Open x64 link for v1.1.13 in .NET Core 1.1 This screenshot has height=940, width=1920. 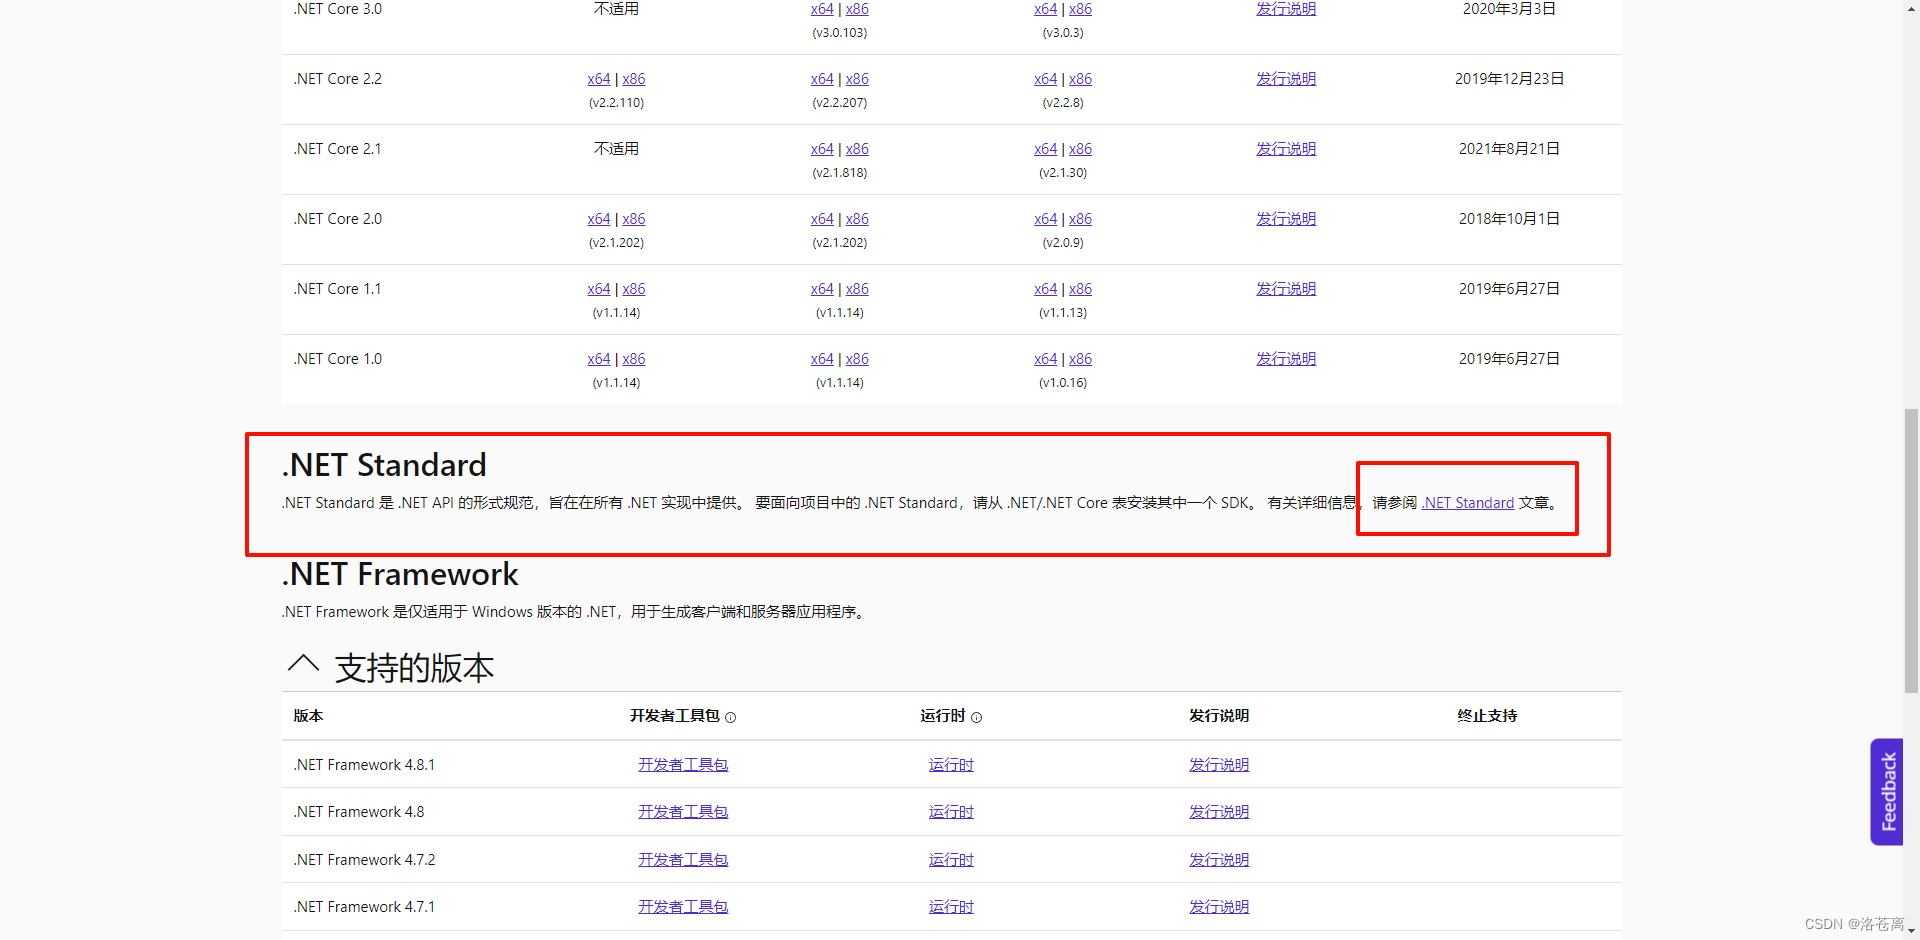pyautogui.click(x=1045, y=289)
